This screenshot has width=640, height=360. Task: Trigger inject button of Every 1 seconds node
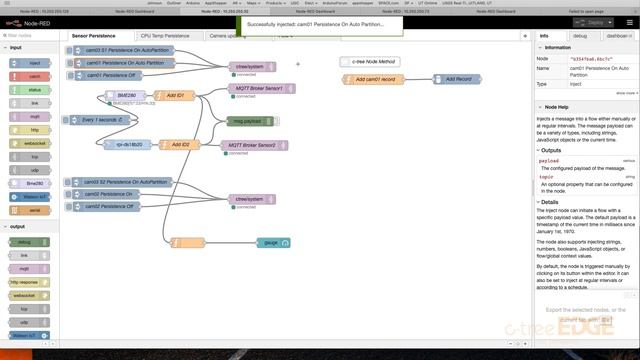(x=66, y=120)
